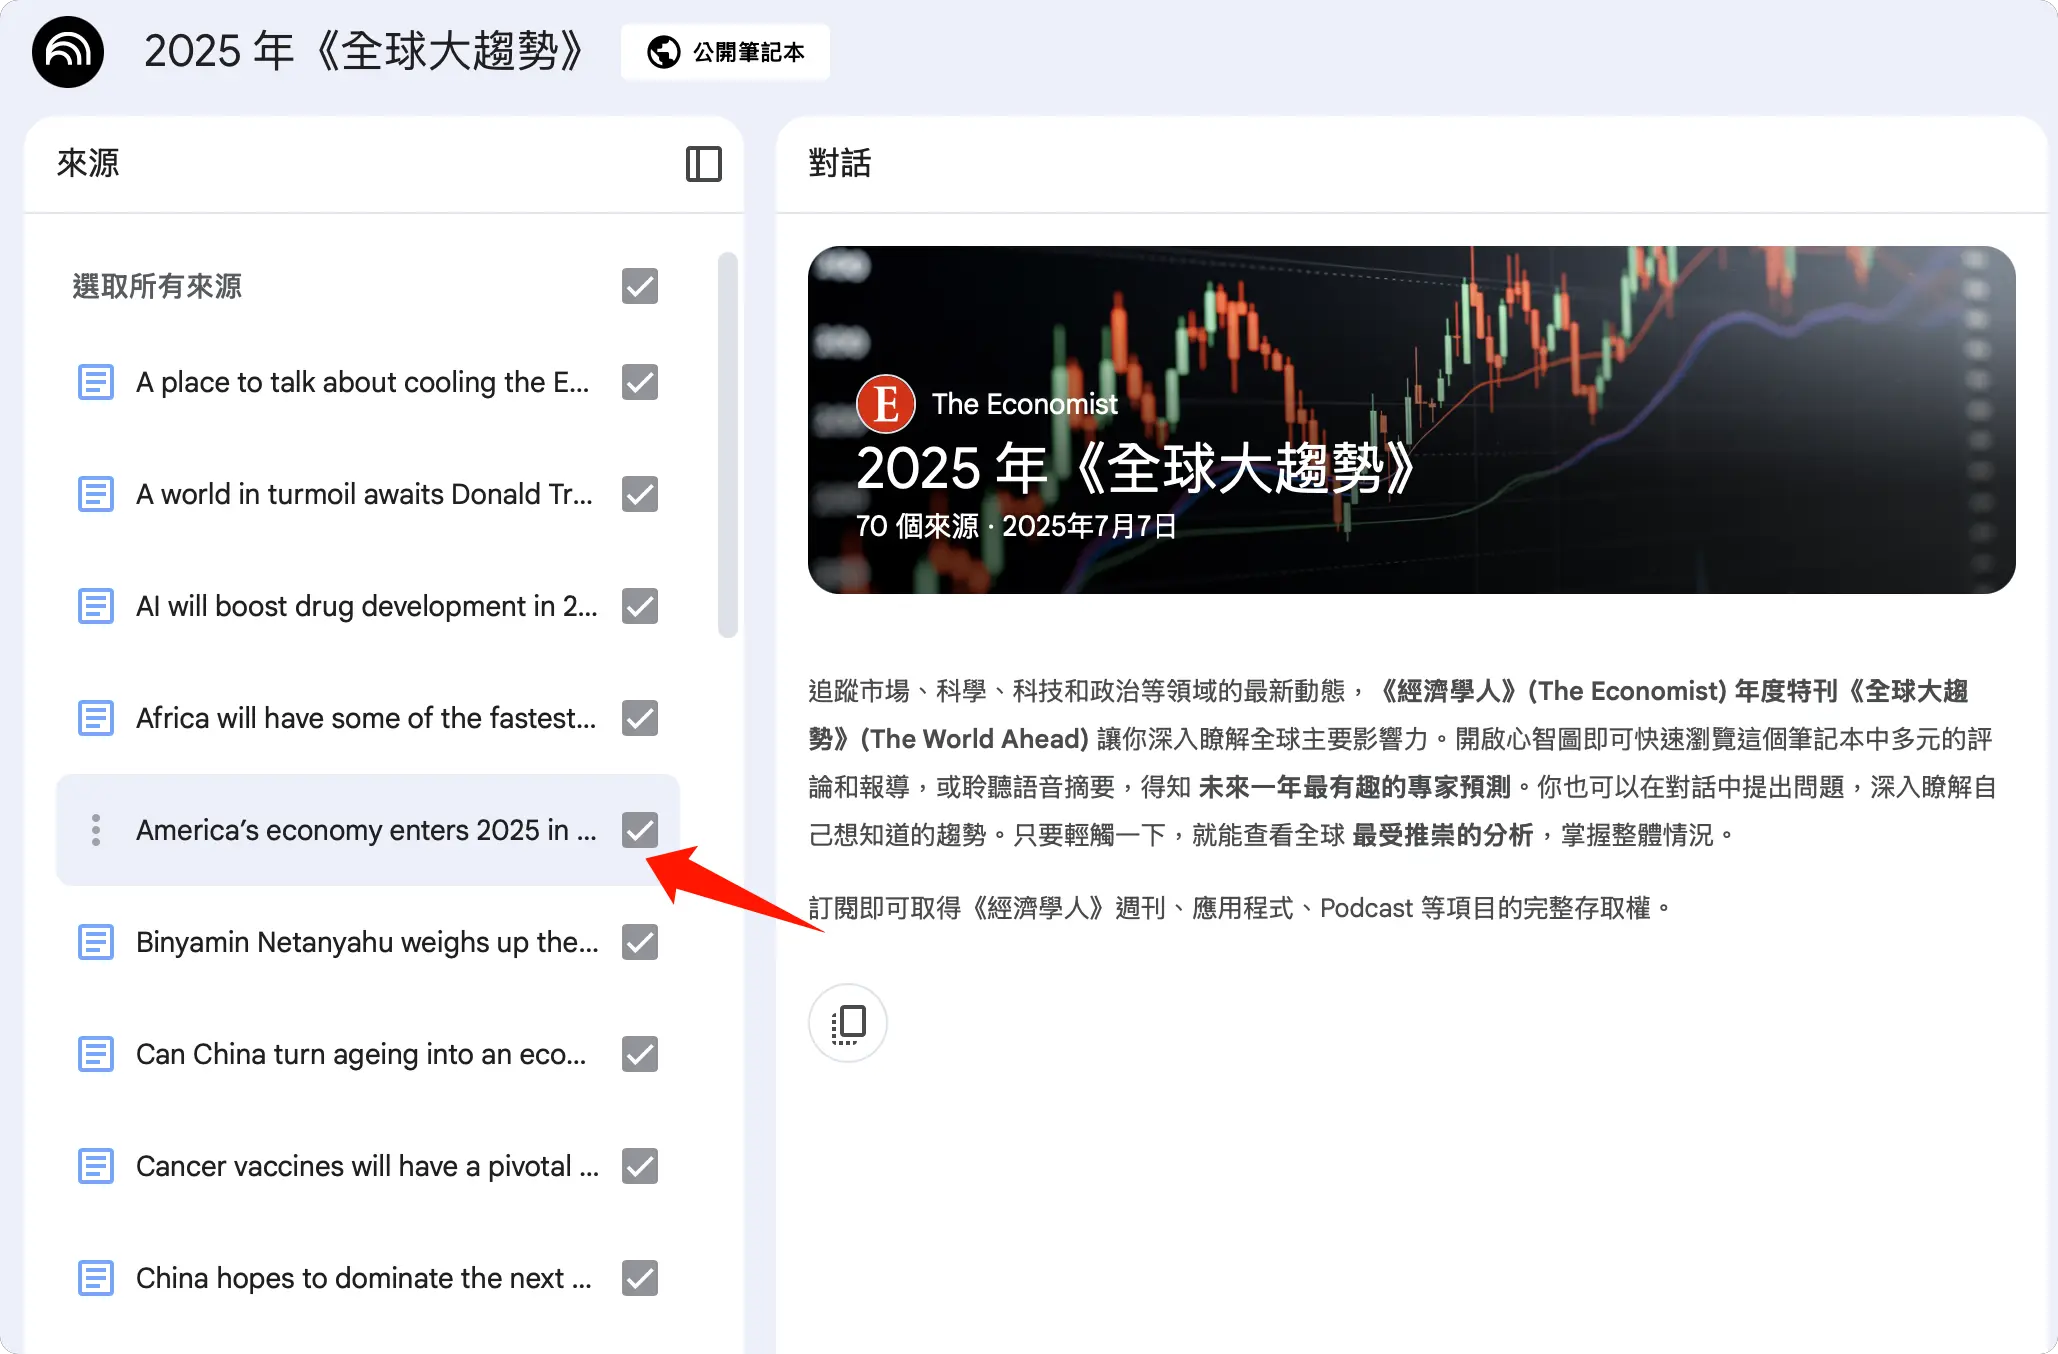Click the document icon for 'Binyamin Netanyahu weighs up'
Screen dimensions: 2058x1354
[x=96, y=942]
